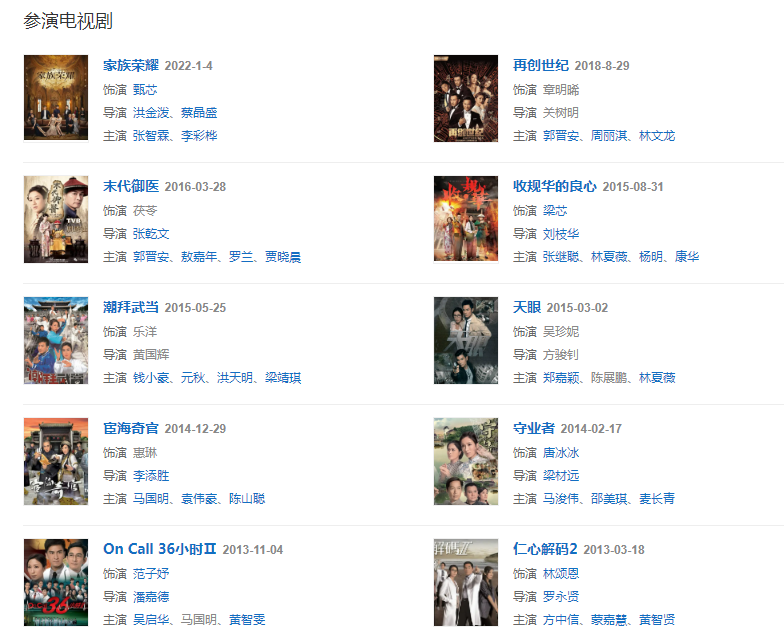
Task: Open the 家族荣耀 poster thumbnail
Action: 56,98
